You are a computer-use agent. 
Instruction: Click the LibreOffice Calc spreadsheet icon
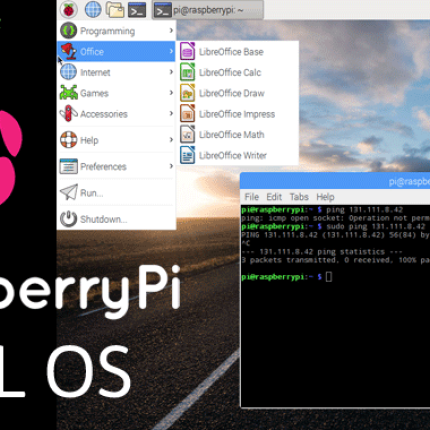click(x=187, y=72)
